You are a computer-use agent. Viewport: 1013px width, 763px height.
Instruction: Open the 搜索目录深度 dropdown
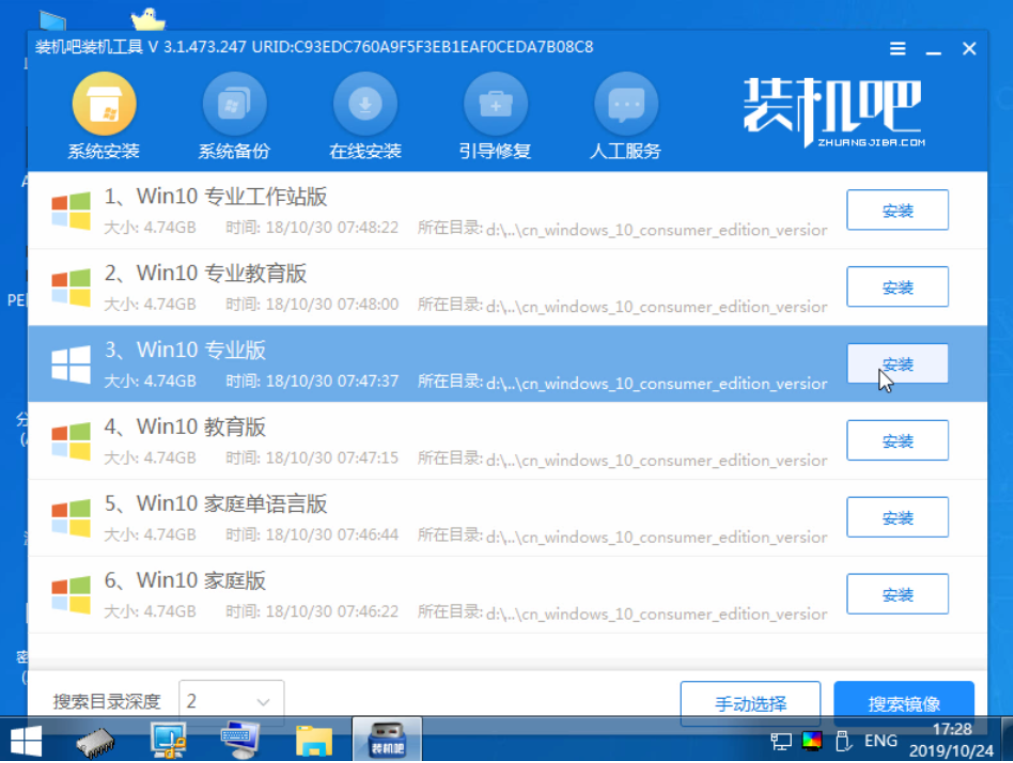pos(231,702)
